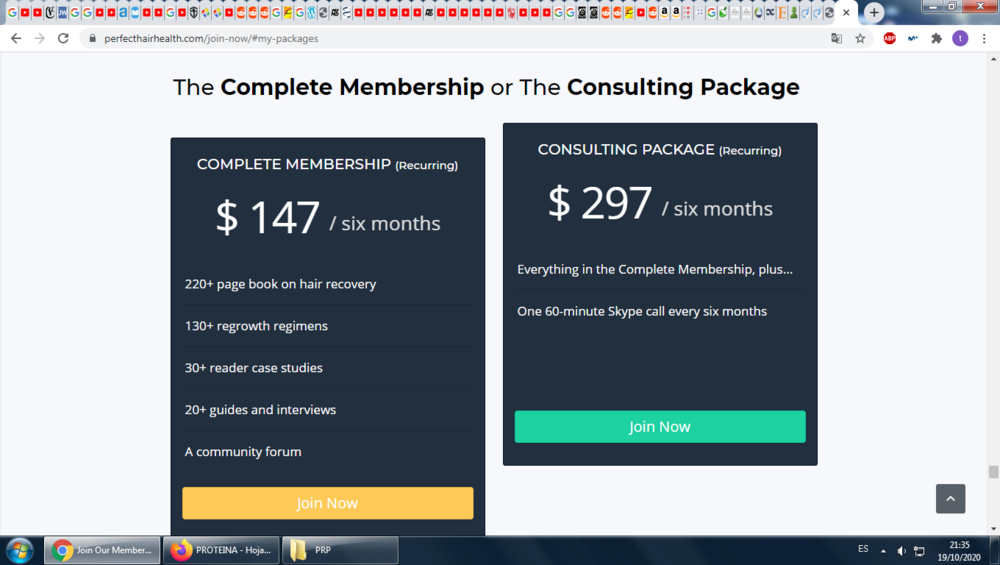1000x565 pixels.
Task: Open the purple user profile avatar
Action: [960, 38]
